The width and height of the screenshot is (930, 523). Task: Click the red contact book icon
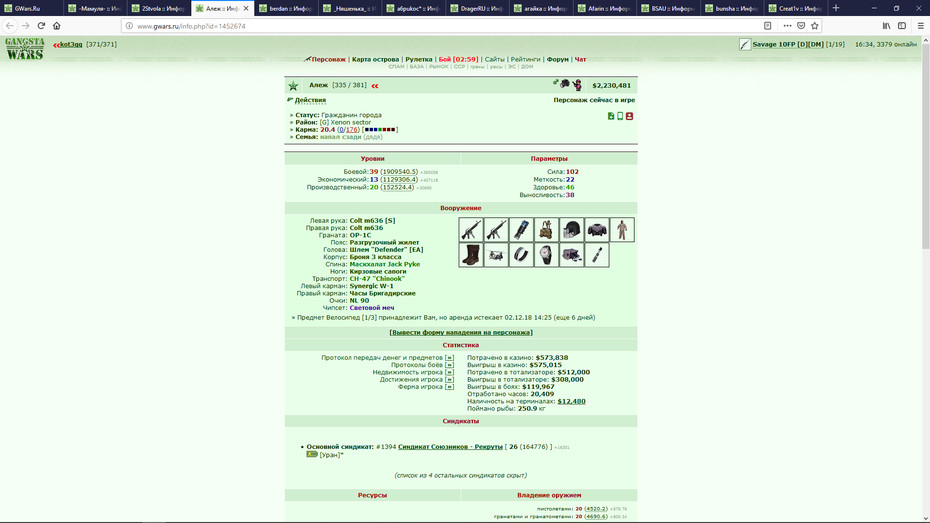click(629, 116)
